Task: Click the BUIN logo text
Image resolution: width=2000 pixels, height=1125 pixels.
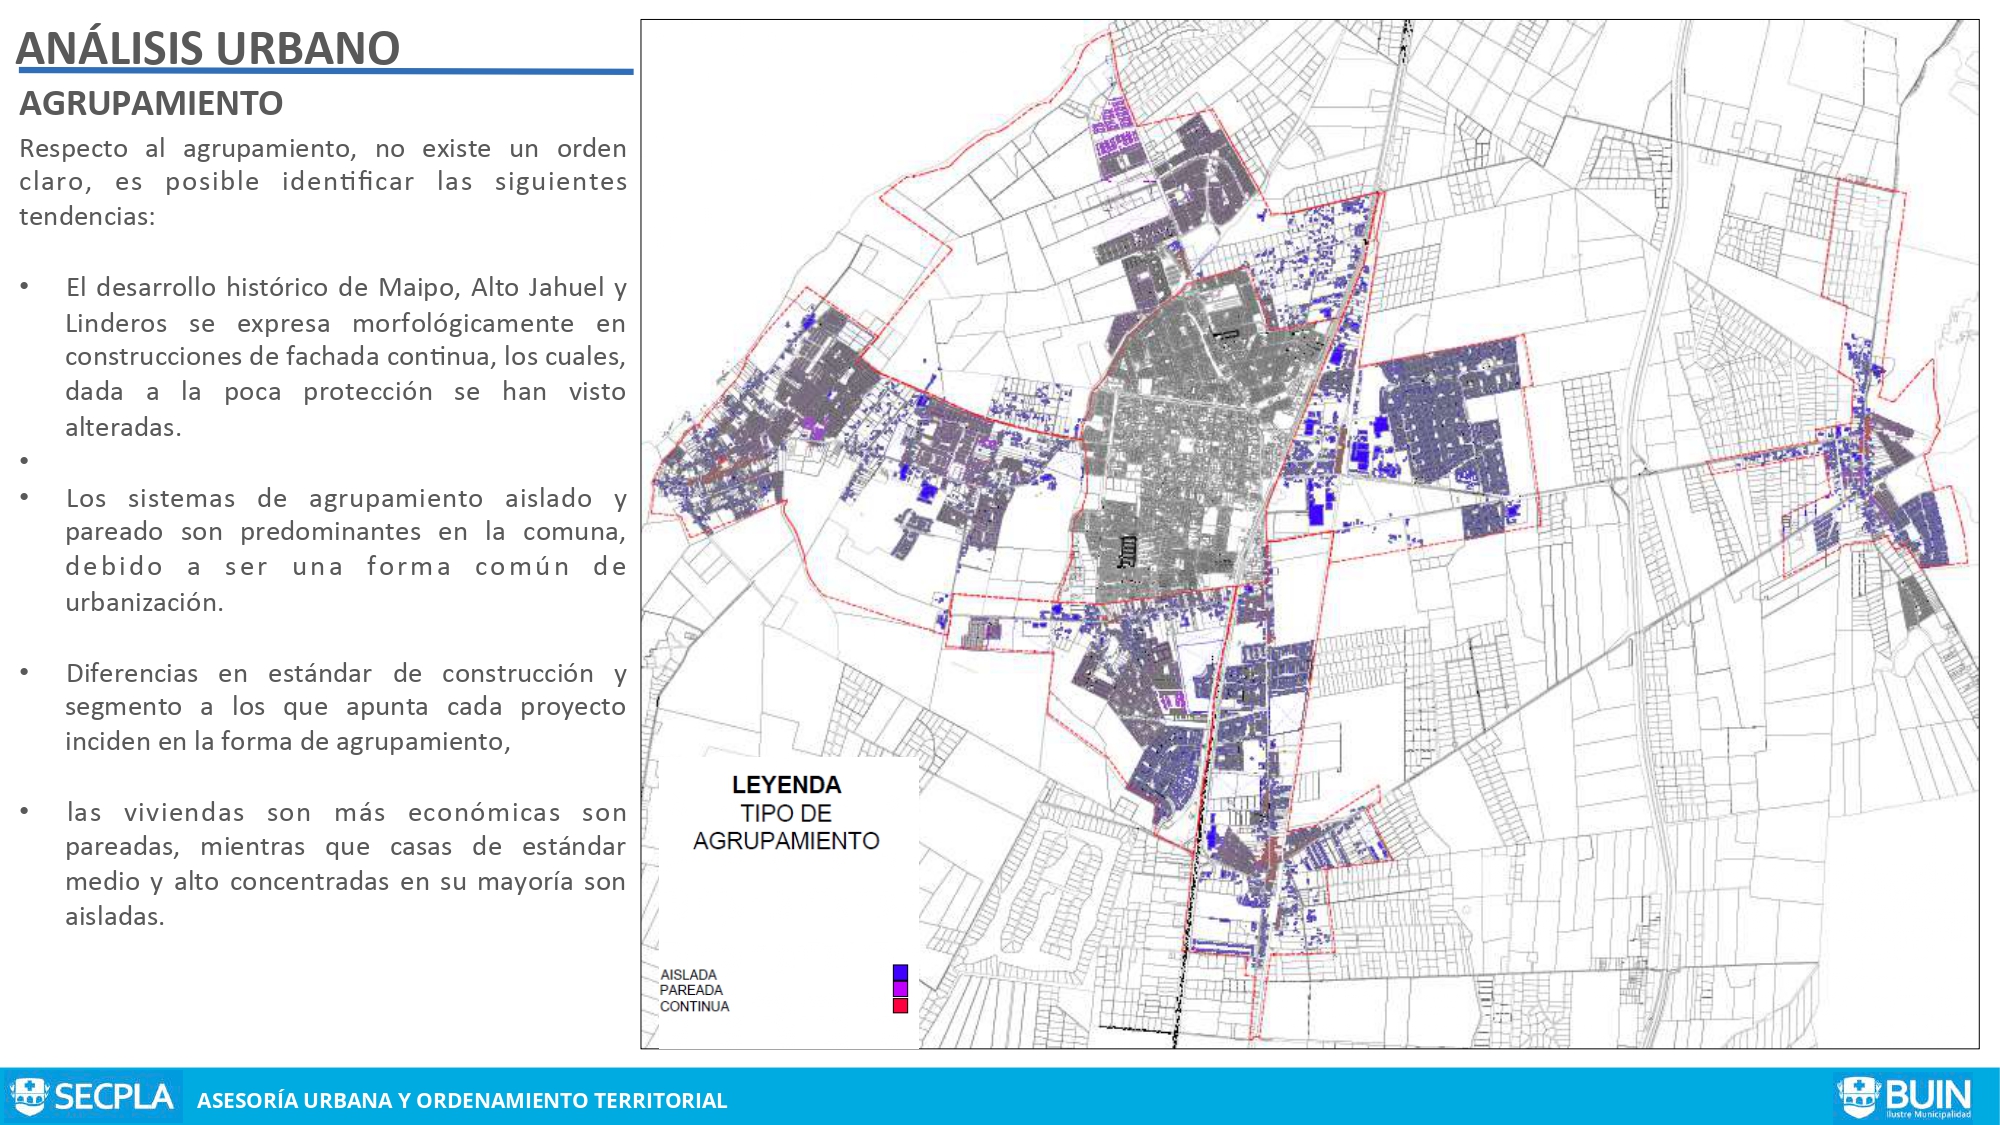Action: tap(1928, 1096)
